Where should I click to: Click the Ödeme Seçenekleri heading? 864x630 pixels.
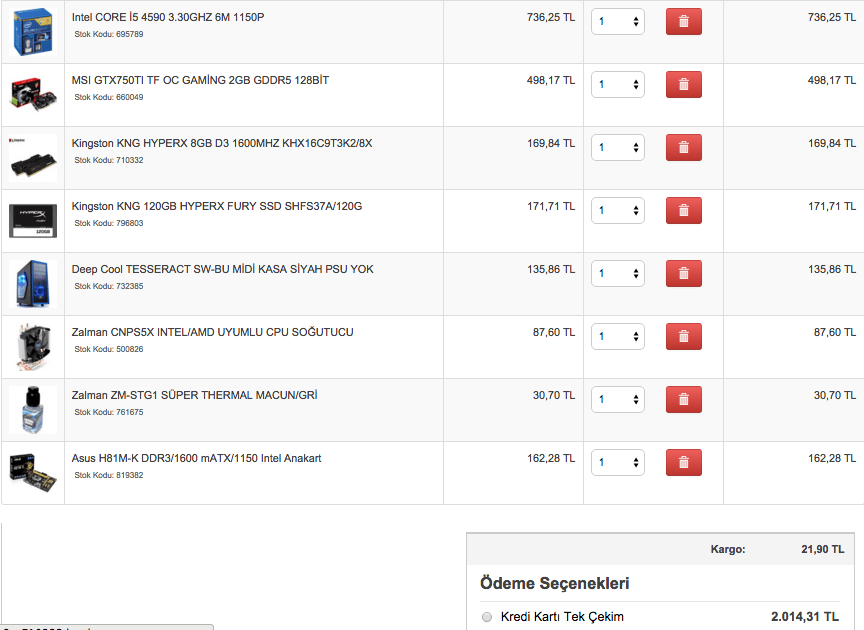pos(554,583)
